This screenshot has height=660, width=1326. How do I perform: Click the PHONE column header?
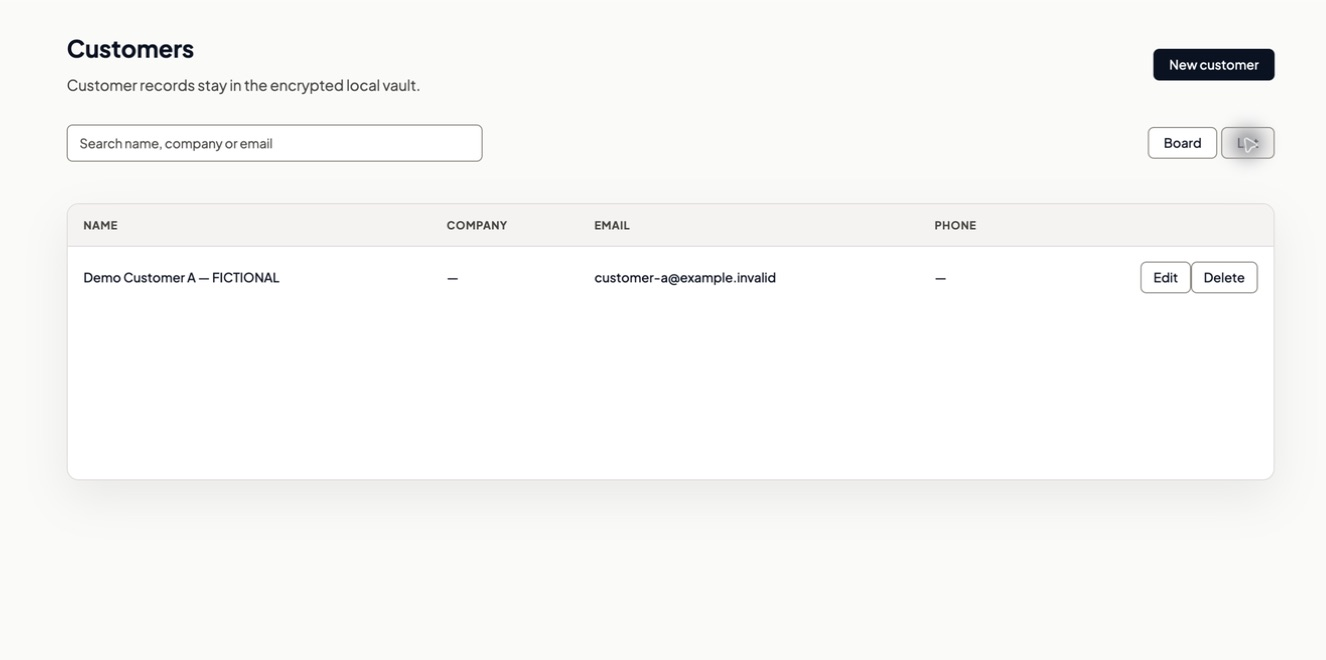pyautogui.click(x=955, y=225)
